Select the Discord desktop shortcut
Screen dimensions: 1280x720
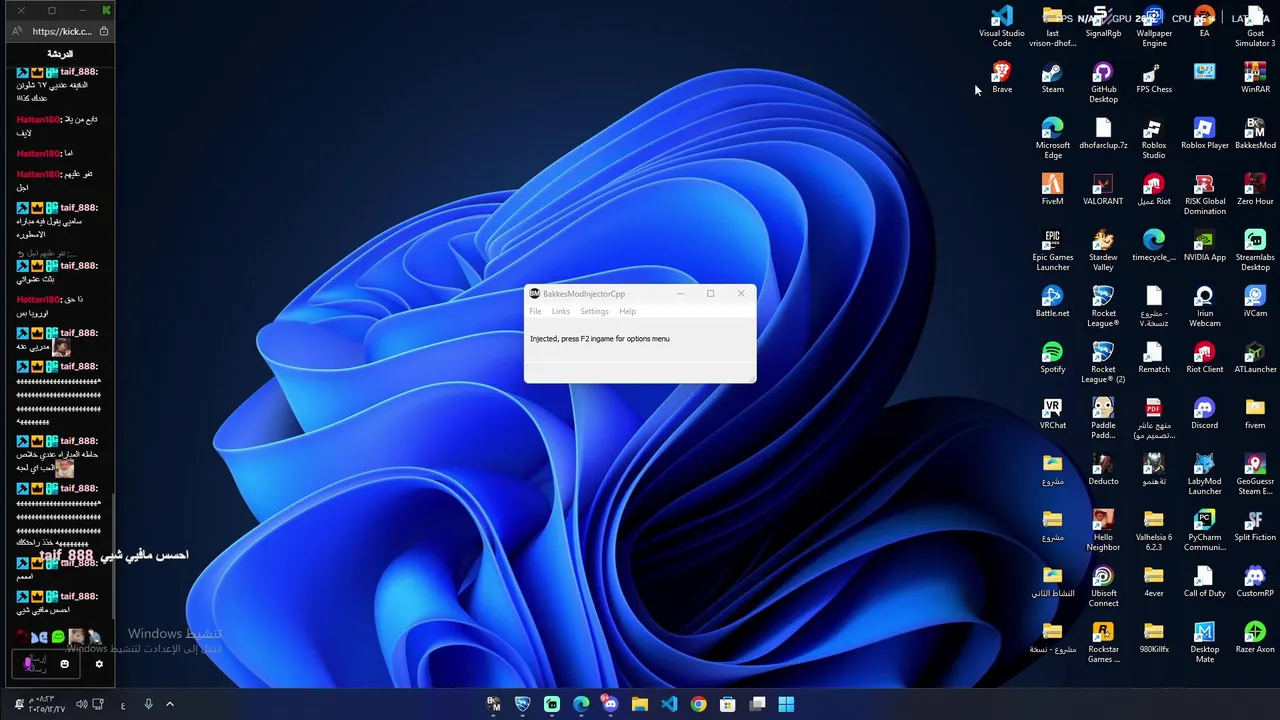click(1205, 413)
